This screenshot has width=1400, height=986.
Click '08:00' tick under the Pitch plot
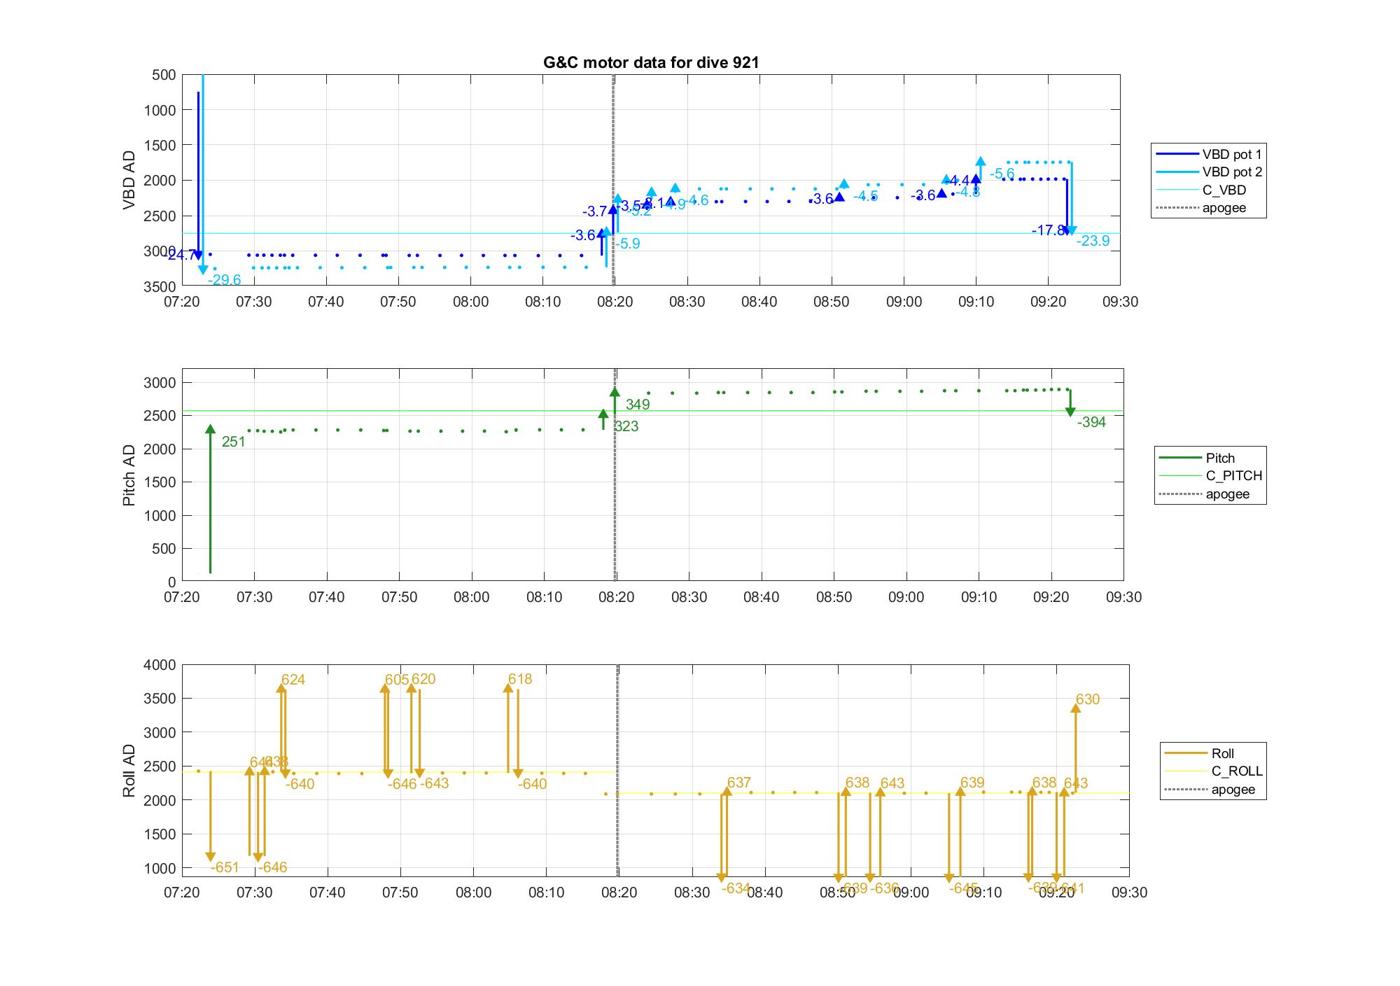471,597
